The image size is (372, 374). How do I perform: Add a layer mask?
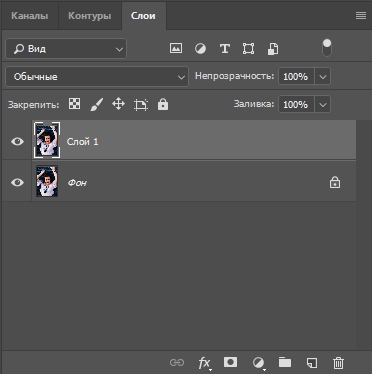click(x=230, y=362)
